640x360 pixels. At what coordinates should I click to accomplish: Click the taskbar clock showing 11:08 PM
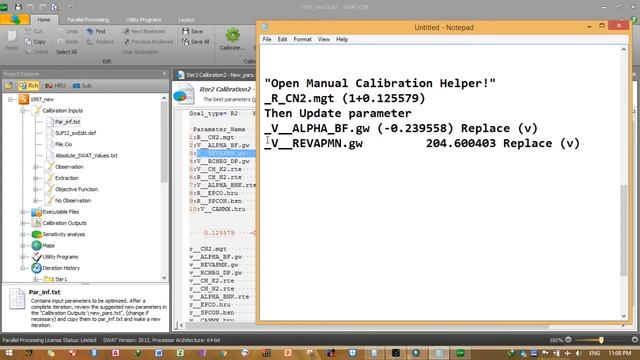click(619, 353)
